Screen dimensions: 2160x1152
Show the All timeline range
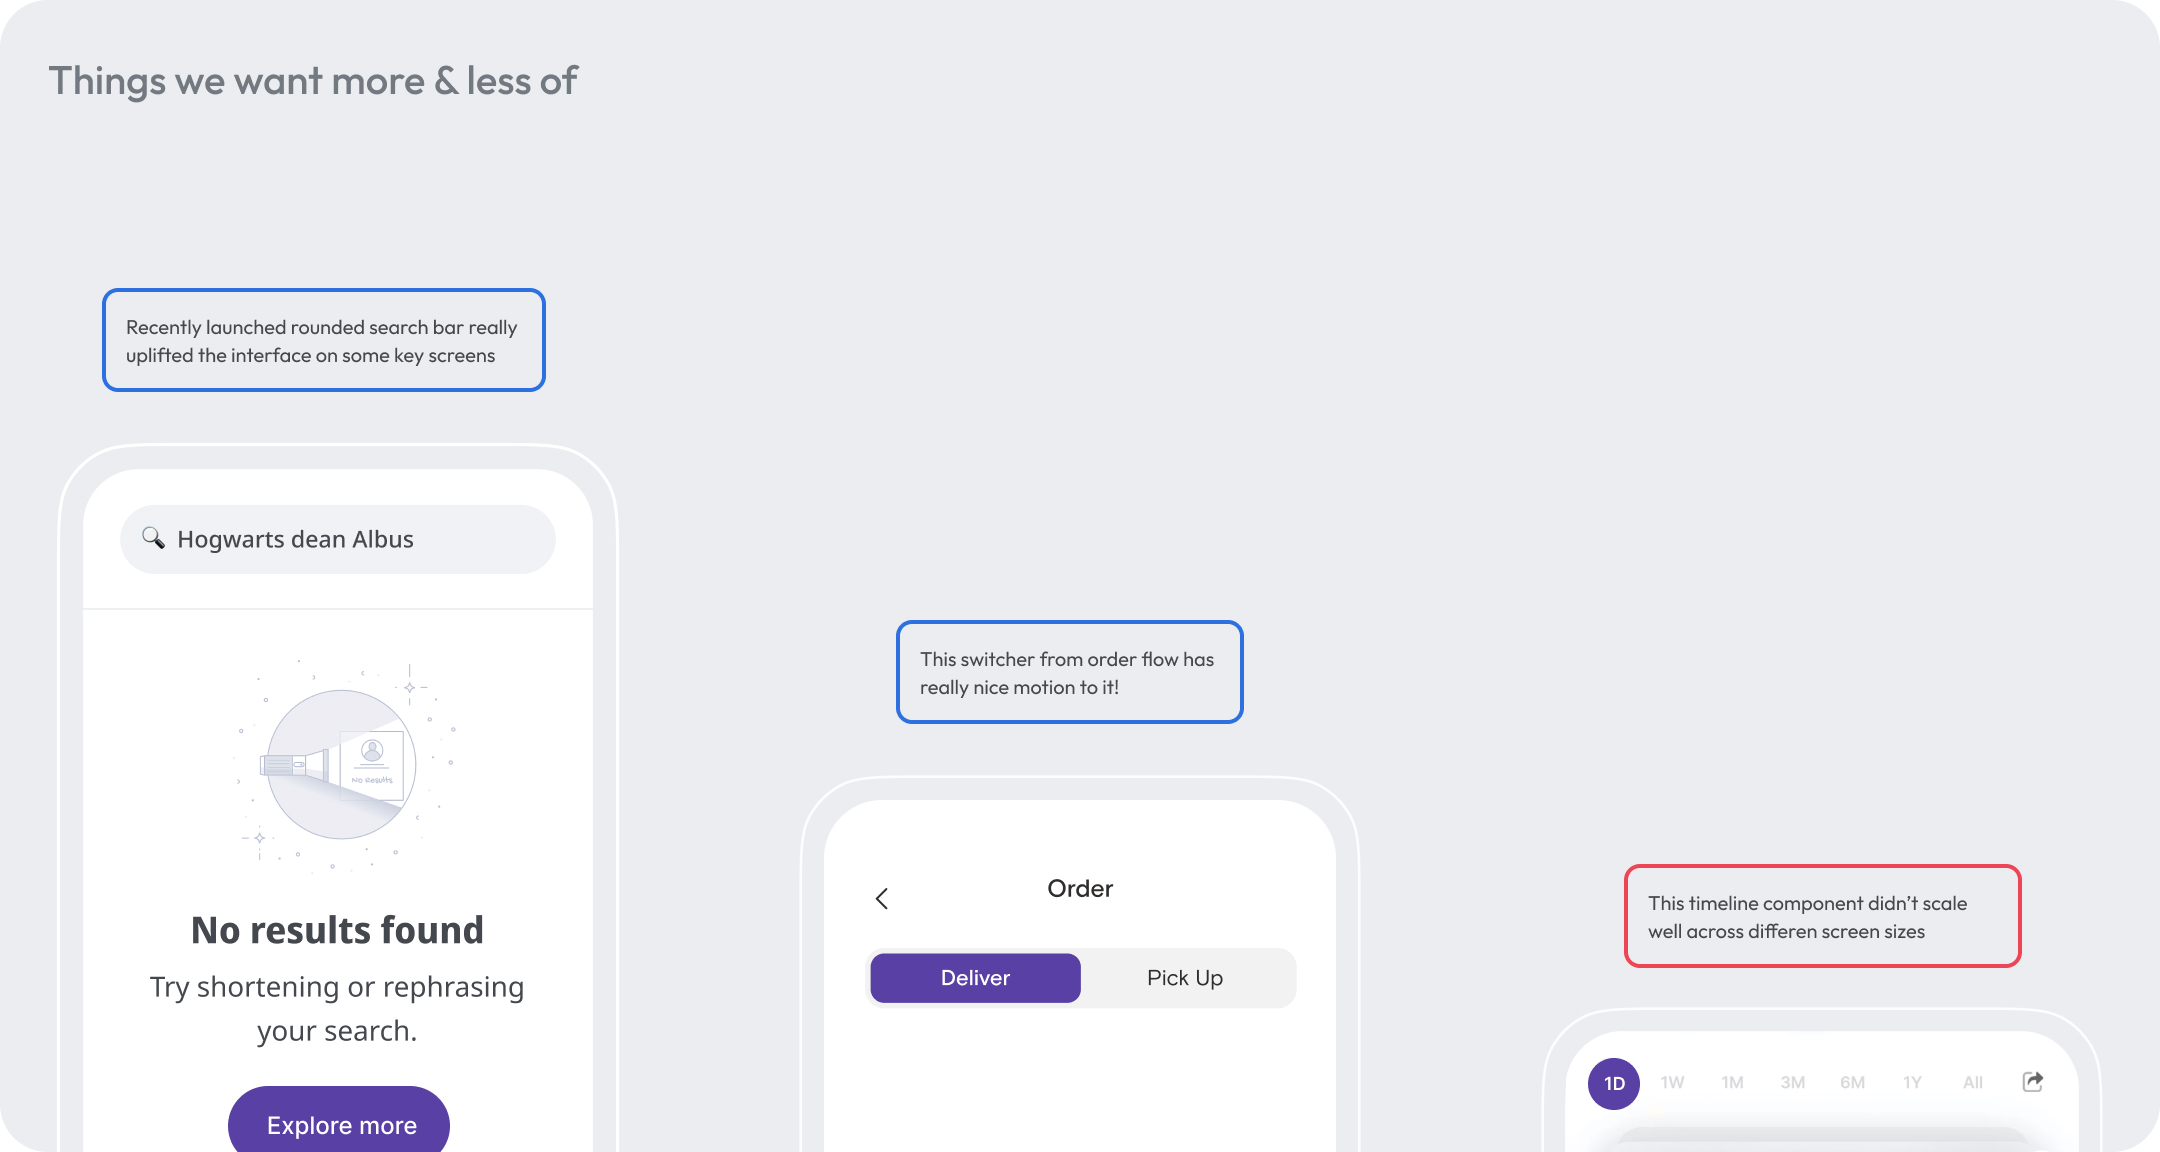[1972, 1083]
